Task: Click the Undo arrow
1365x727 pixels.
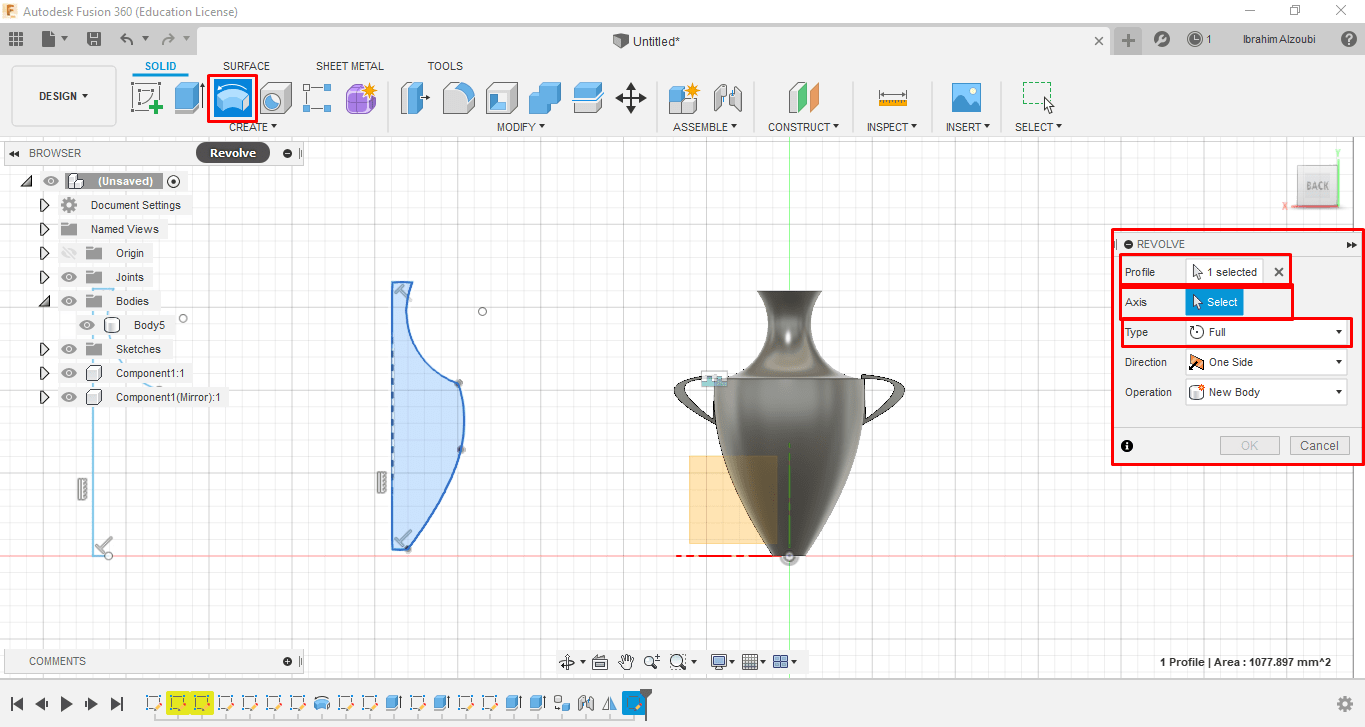Action: click(x=126, y=39)
